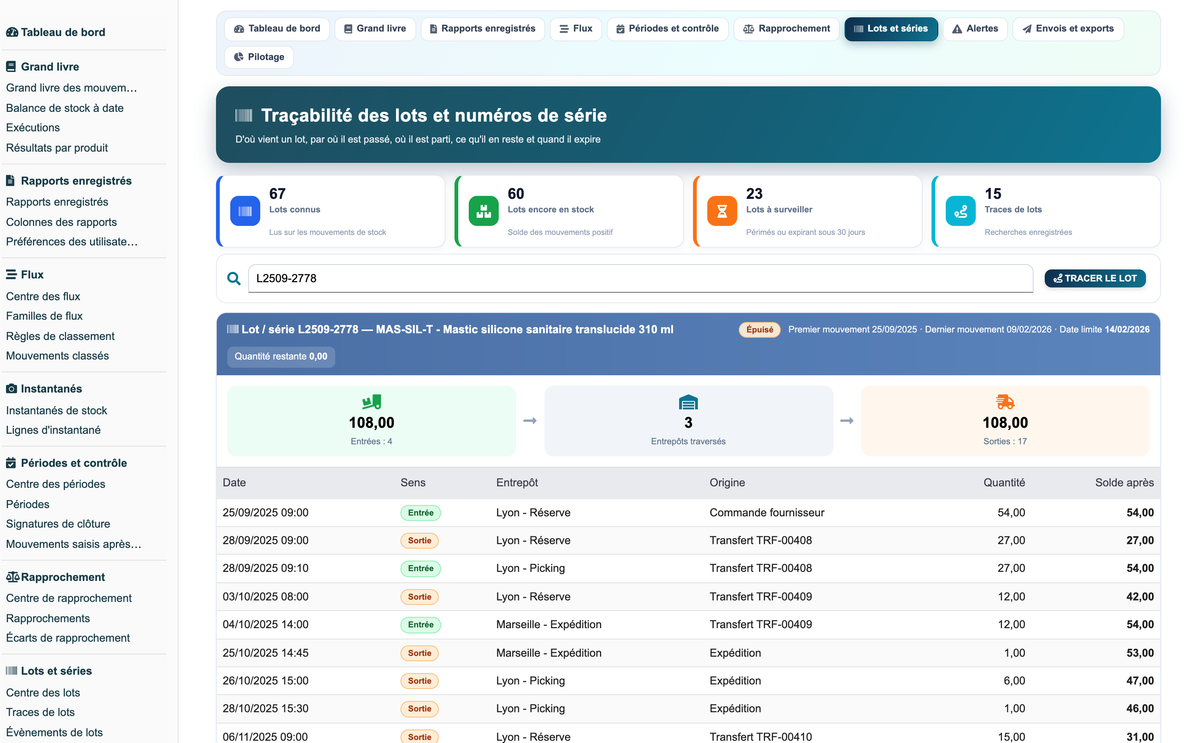The height and width of the screenshot is (743, 1200).
Task: Open Résultats par produit
Action: [57, 148]
